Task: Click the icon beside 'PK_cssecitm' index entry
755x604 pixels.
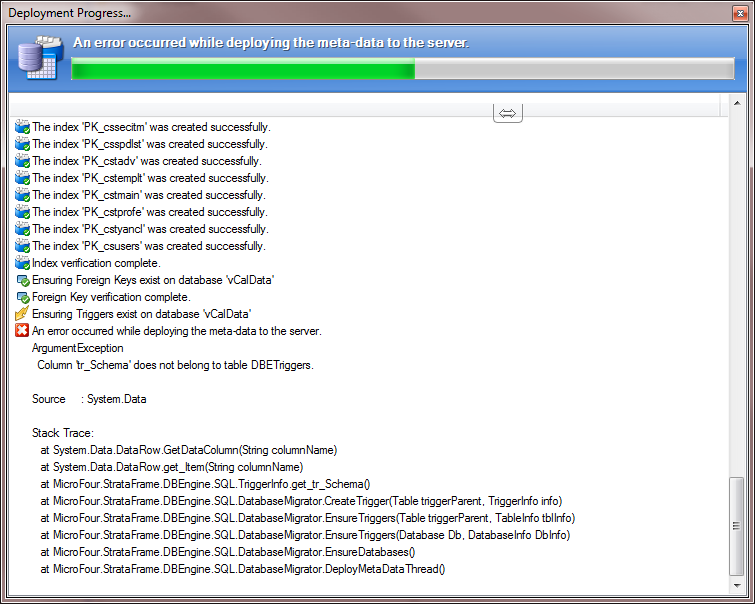Action: click(22, 127)
